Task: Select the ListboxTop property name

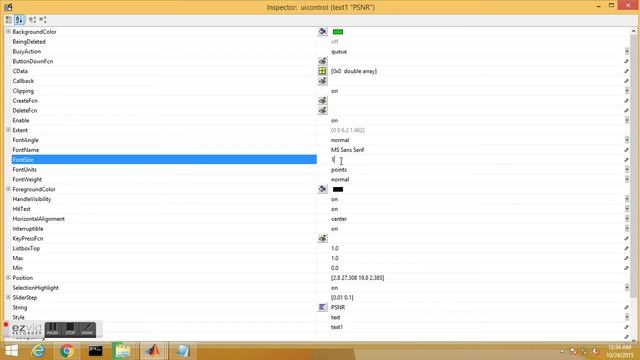Action: click(x=26, y=248)
